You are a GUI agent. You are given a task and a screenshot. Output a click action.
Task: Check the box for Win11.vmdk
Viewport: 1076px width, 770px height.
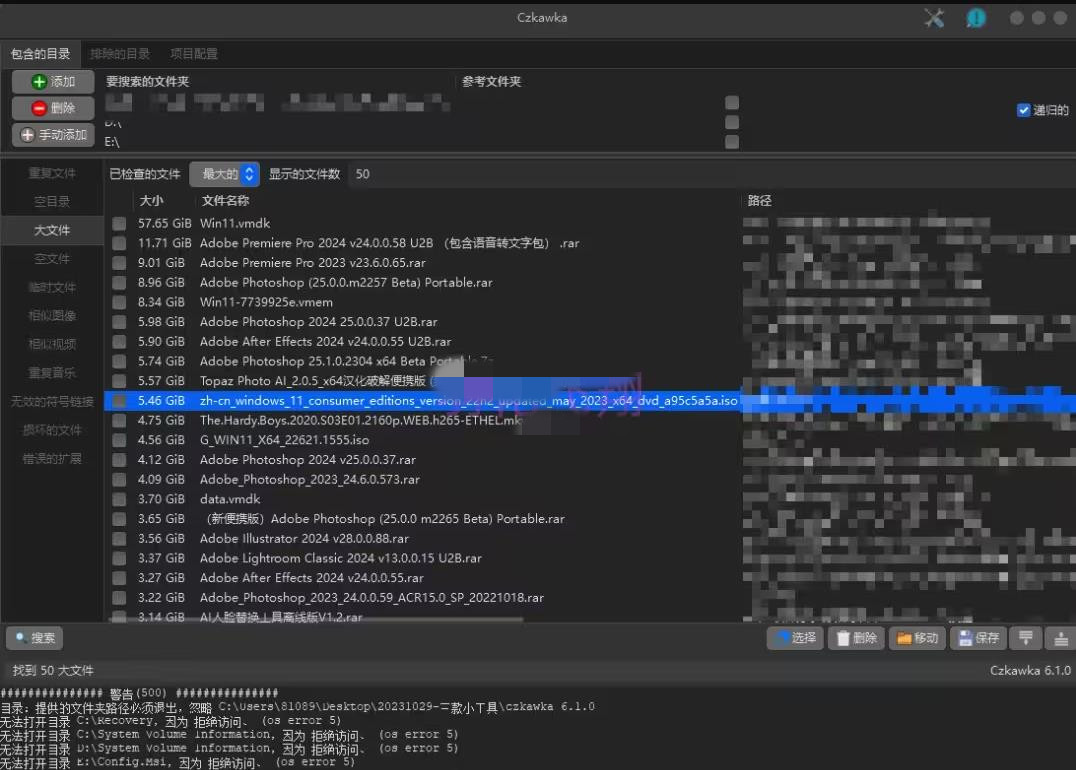(120, 224)
